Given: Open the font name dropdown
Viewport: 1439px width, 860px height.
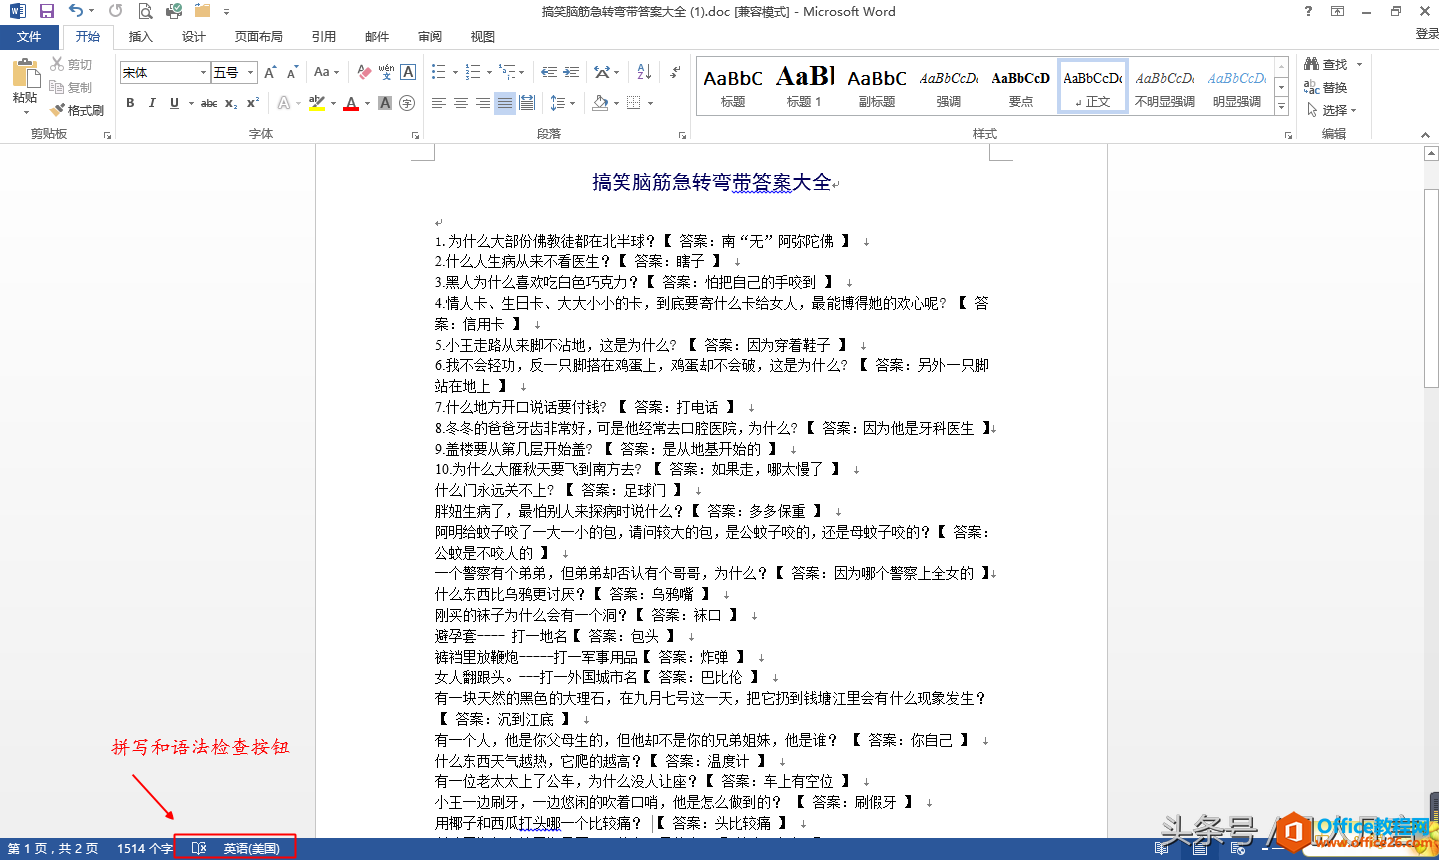Looking at the screenshot, I should point(204,72).
